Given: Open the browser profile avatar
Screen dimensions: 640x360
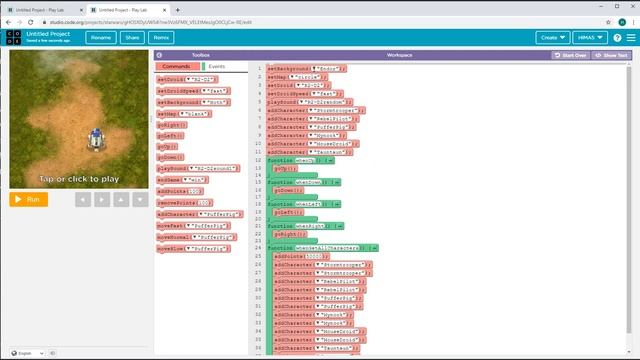Looking at the screenshot, I should pyautogui.click(x=622, y=22).
